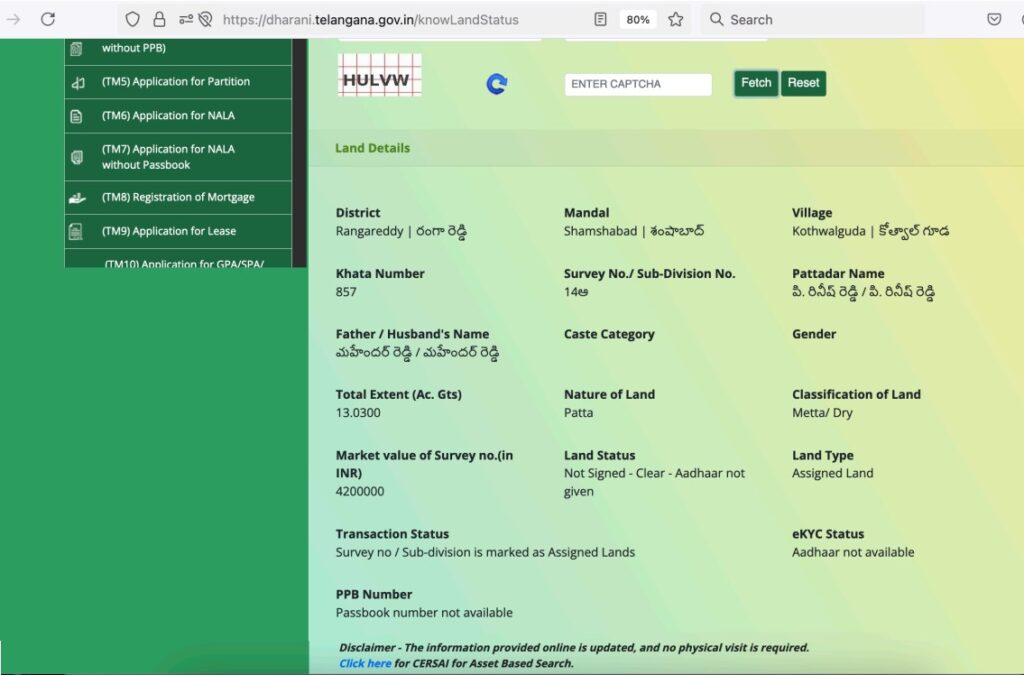Open the permissions icon beside the padlock
Screen dimensions: 1024x675
pyautogui.click(x=186, y=19)
